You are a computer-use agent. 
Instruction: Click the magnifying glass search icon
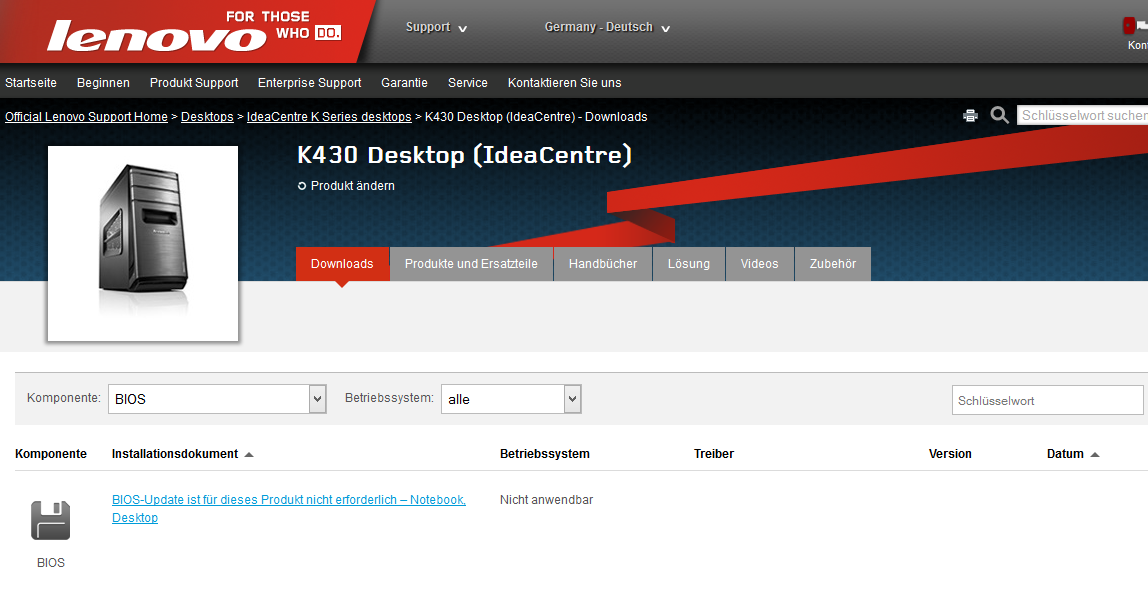tap(999, 115)
